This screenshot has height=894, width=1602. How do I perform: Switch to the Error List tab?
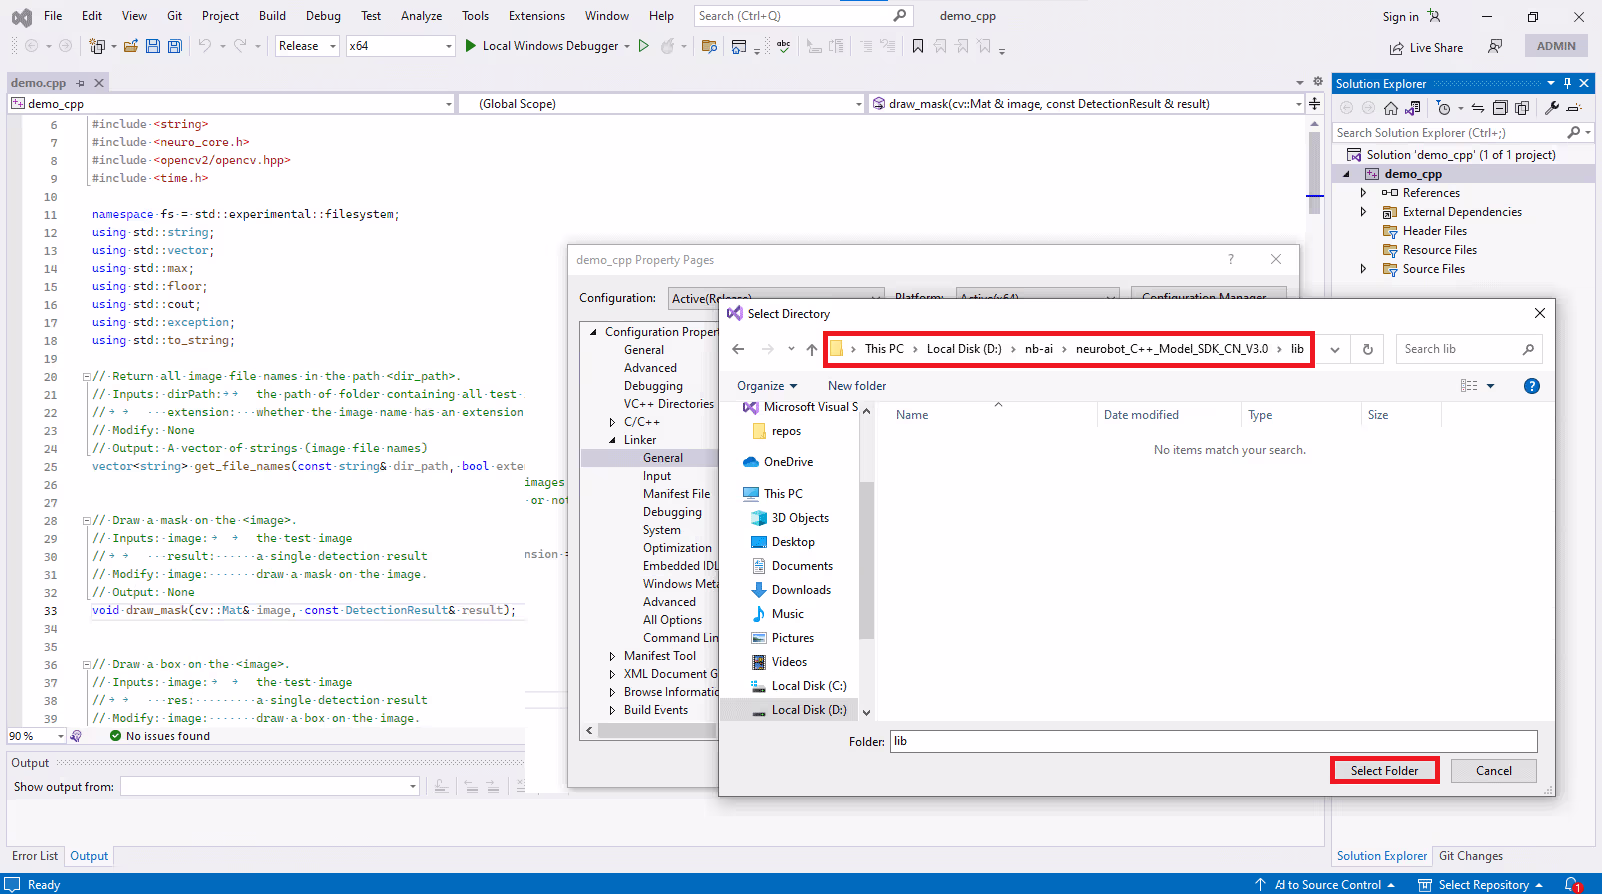click(35, 856)
